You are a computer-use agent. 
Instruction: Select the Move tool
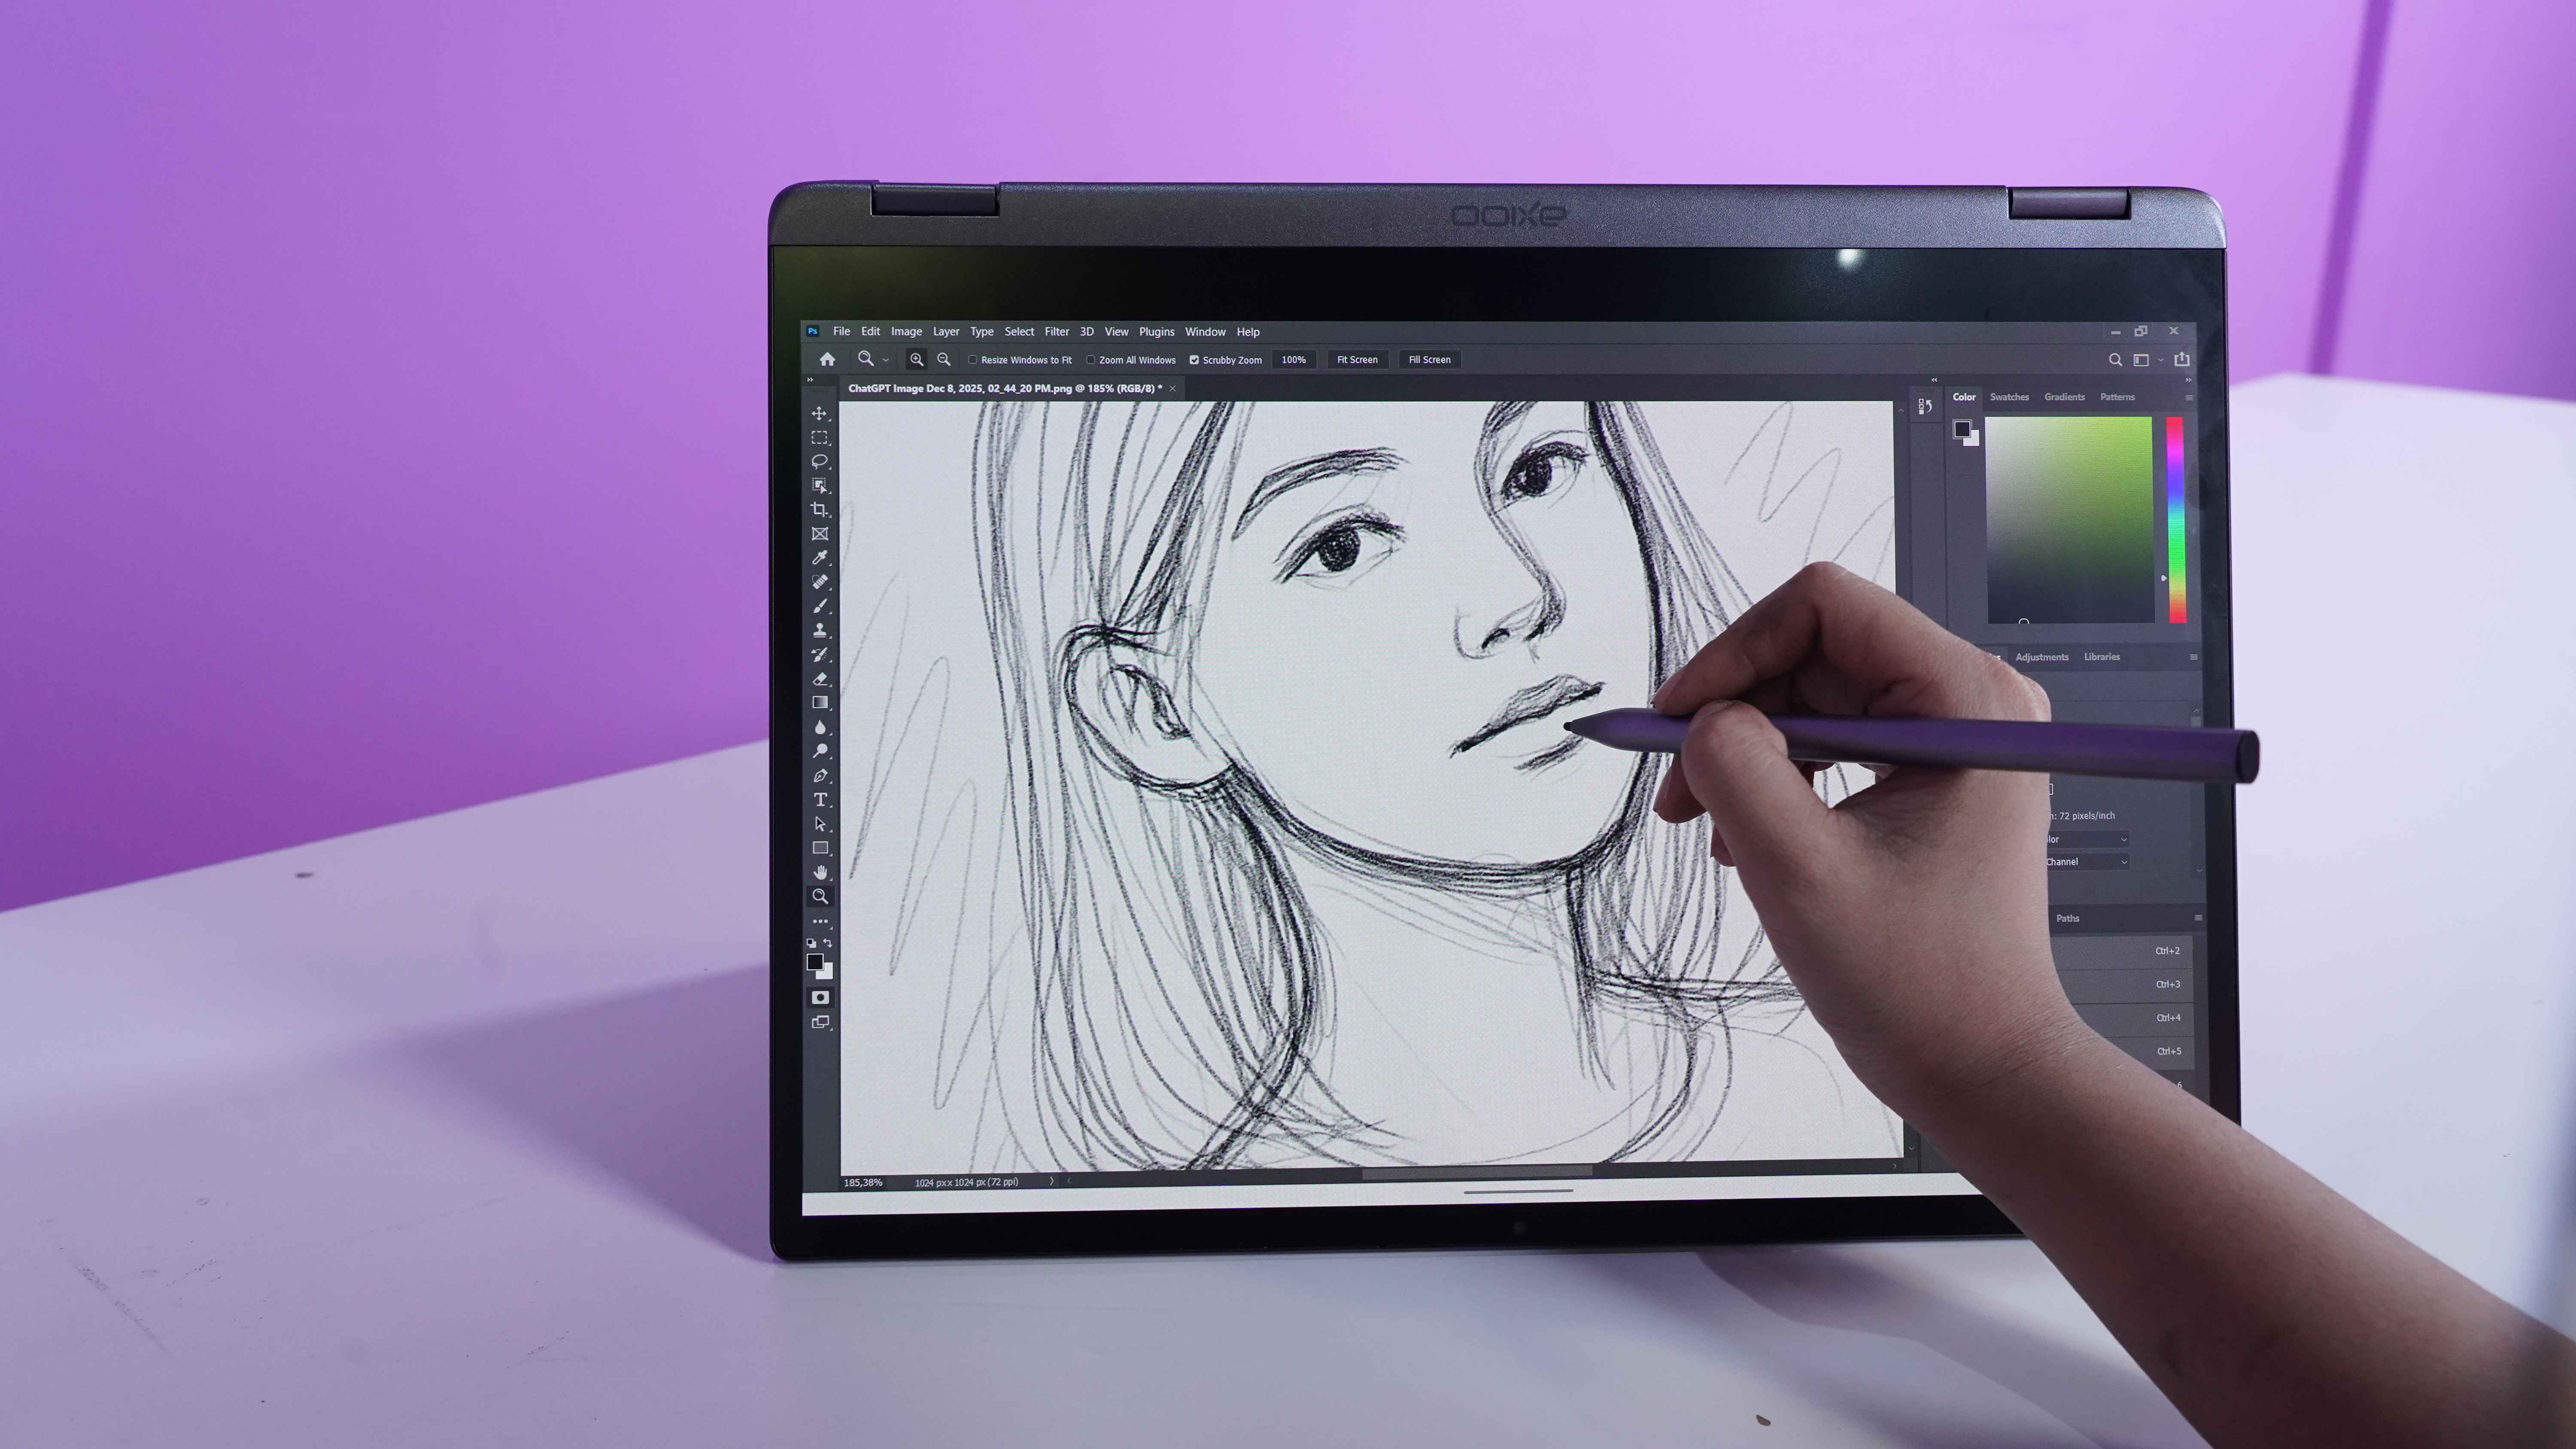819,413
